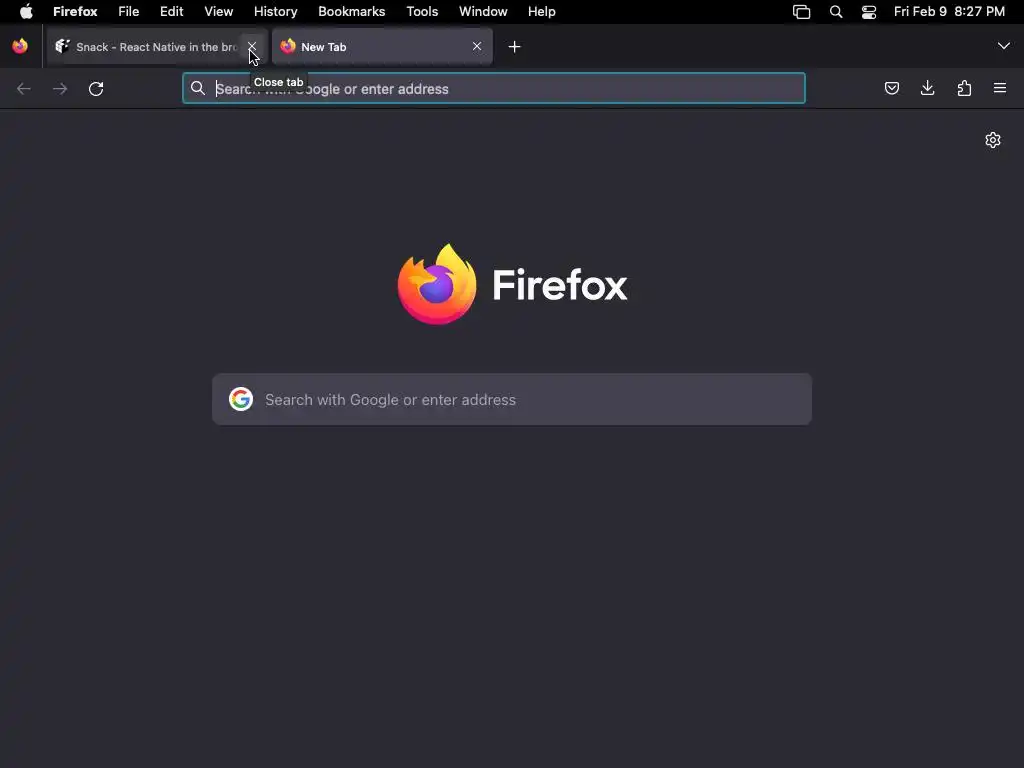Open the History menu

276,11
